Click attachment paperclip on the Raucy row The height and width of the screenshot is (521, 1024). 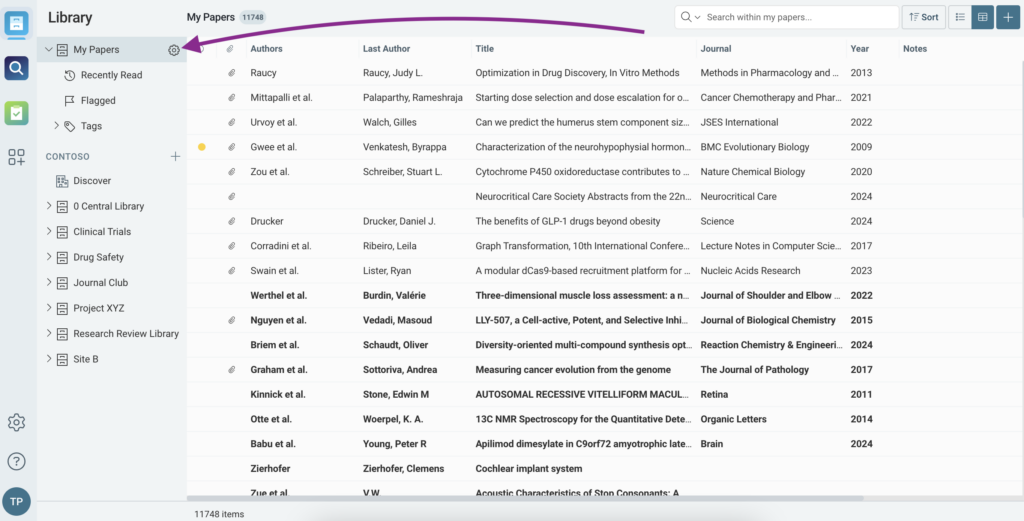(231, 73)
